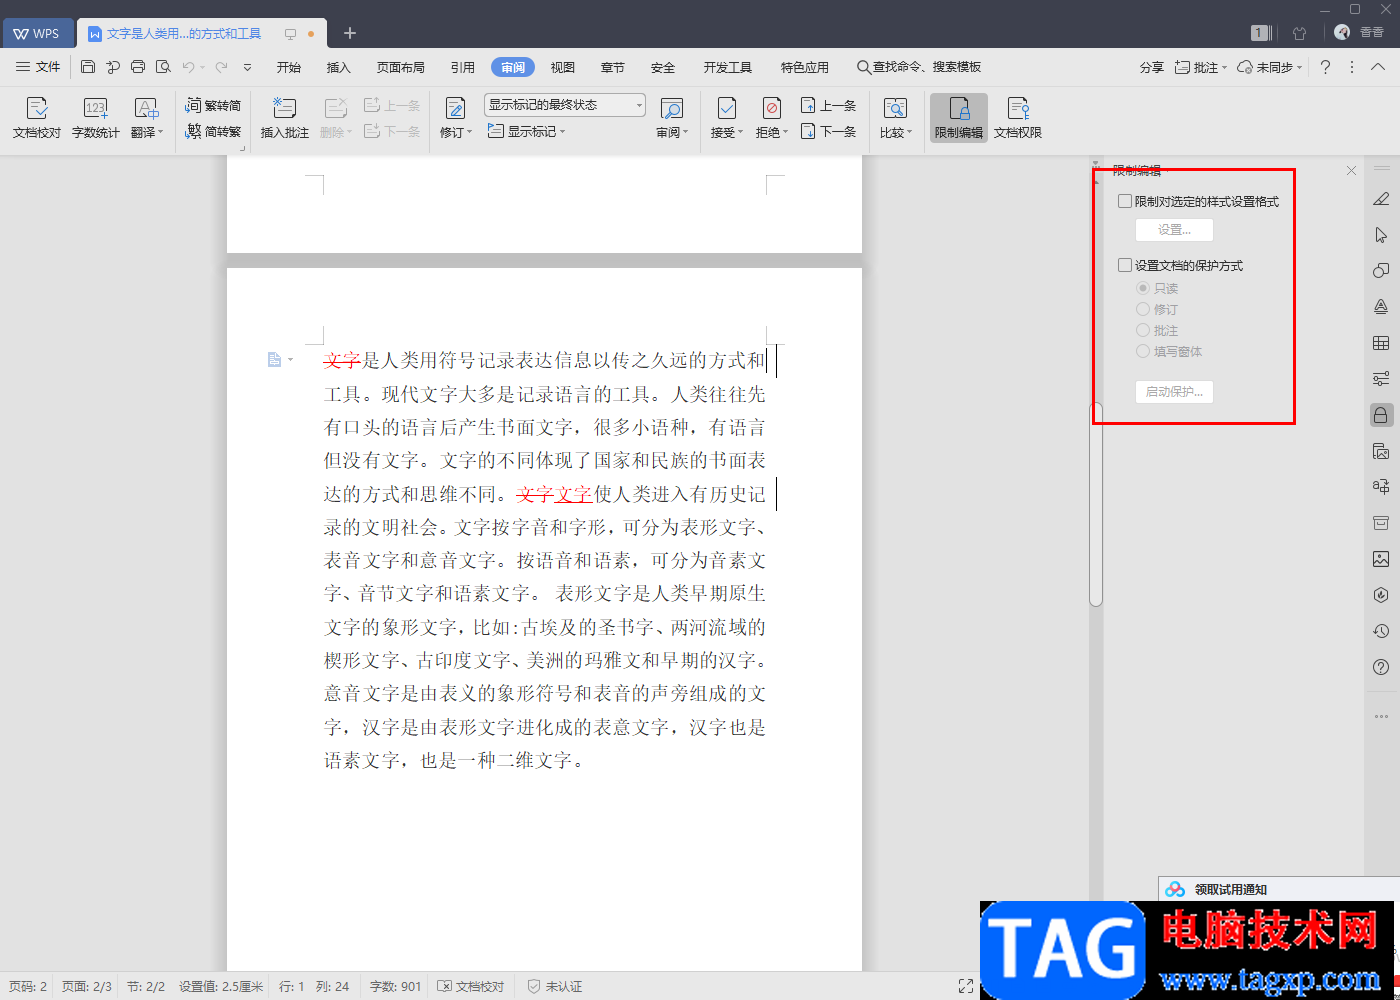Click the 设置... button in panel
This screenshot has height=1000, width=1400.
click(1174, 230)
